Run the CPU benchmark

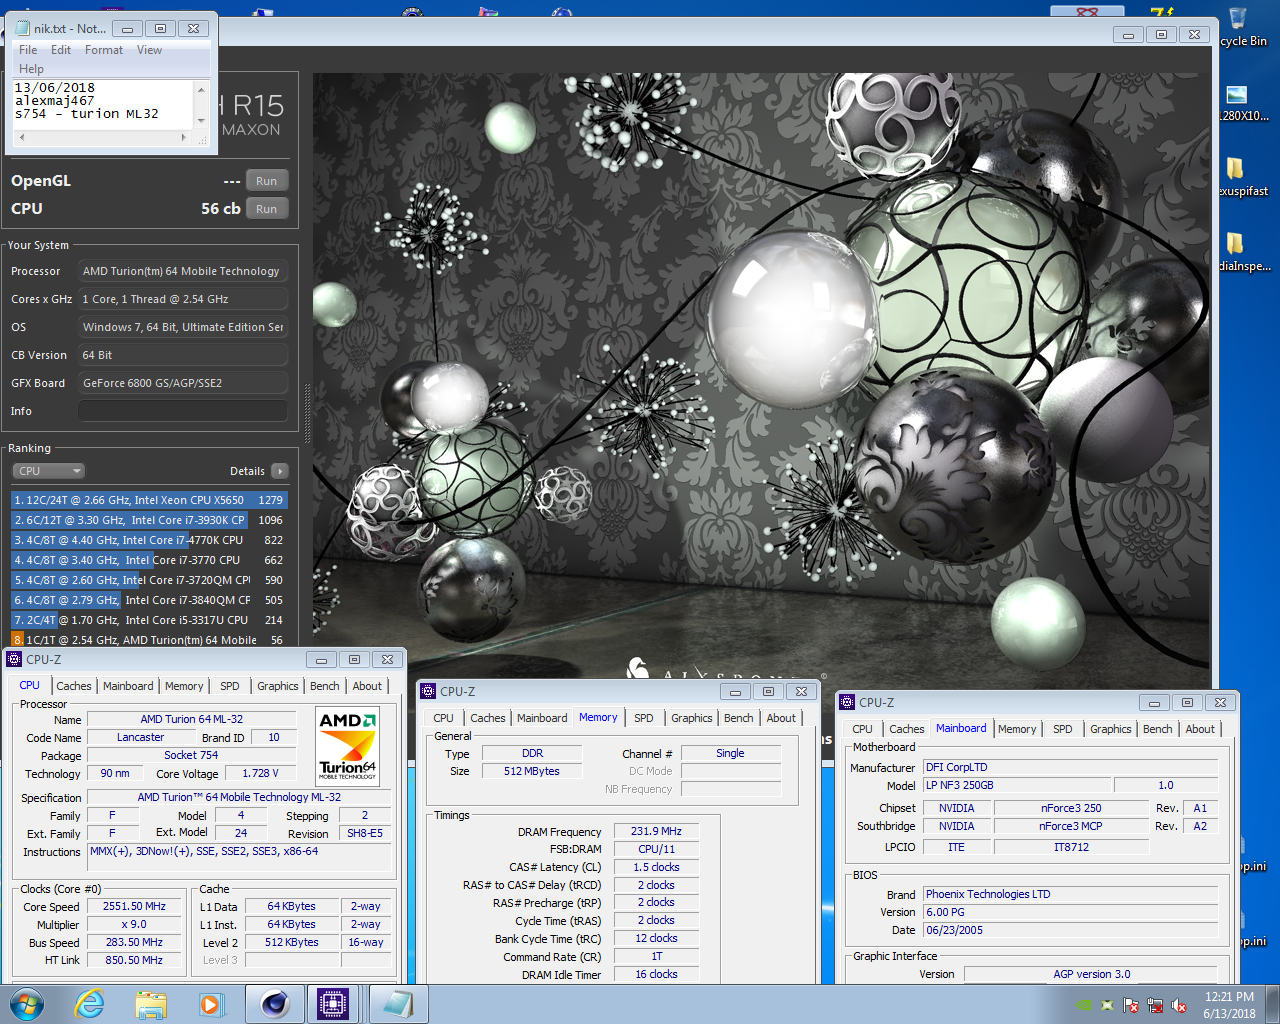pyautogui.click(x=267, y=209)
